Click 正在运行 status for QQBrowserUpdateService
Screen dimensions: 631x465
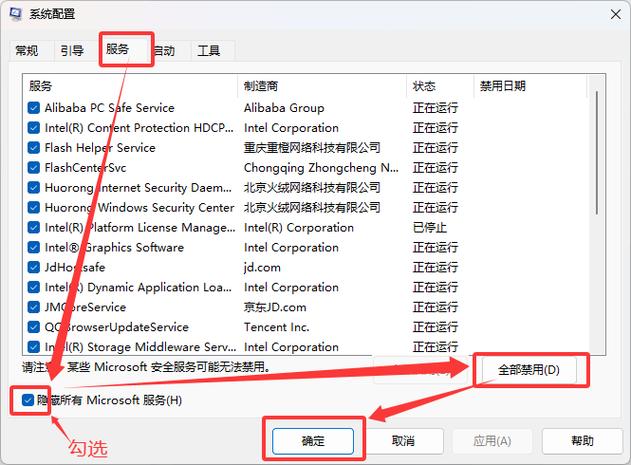(x=435, y=327)
